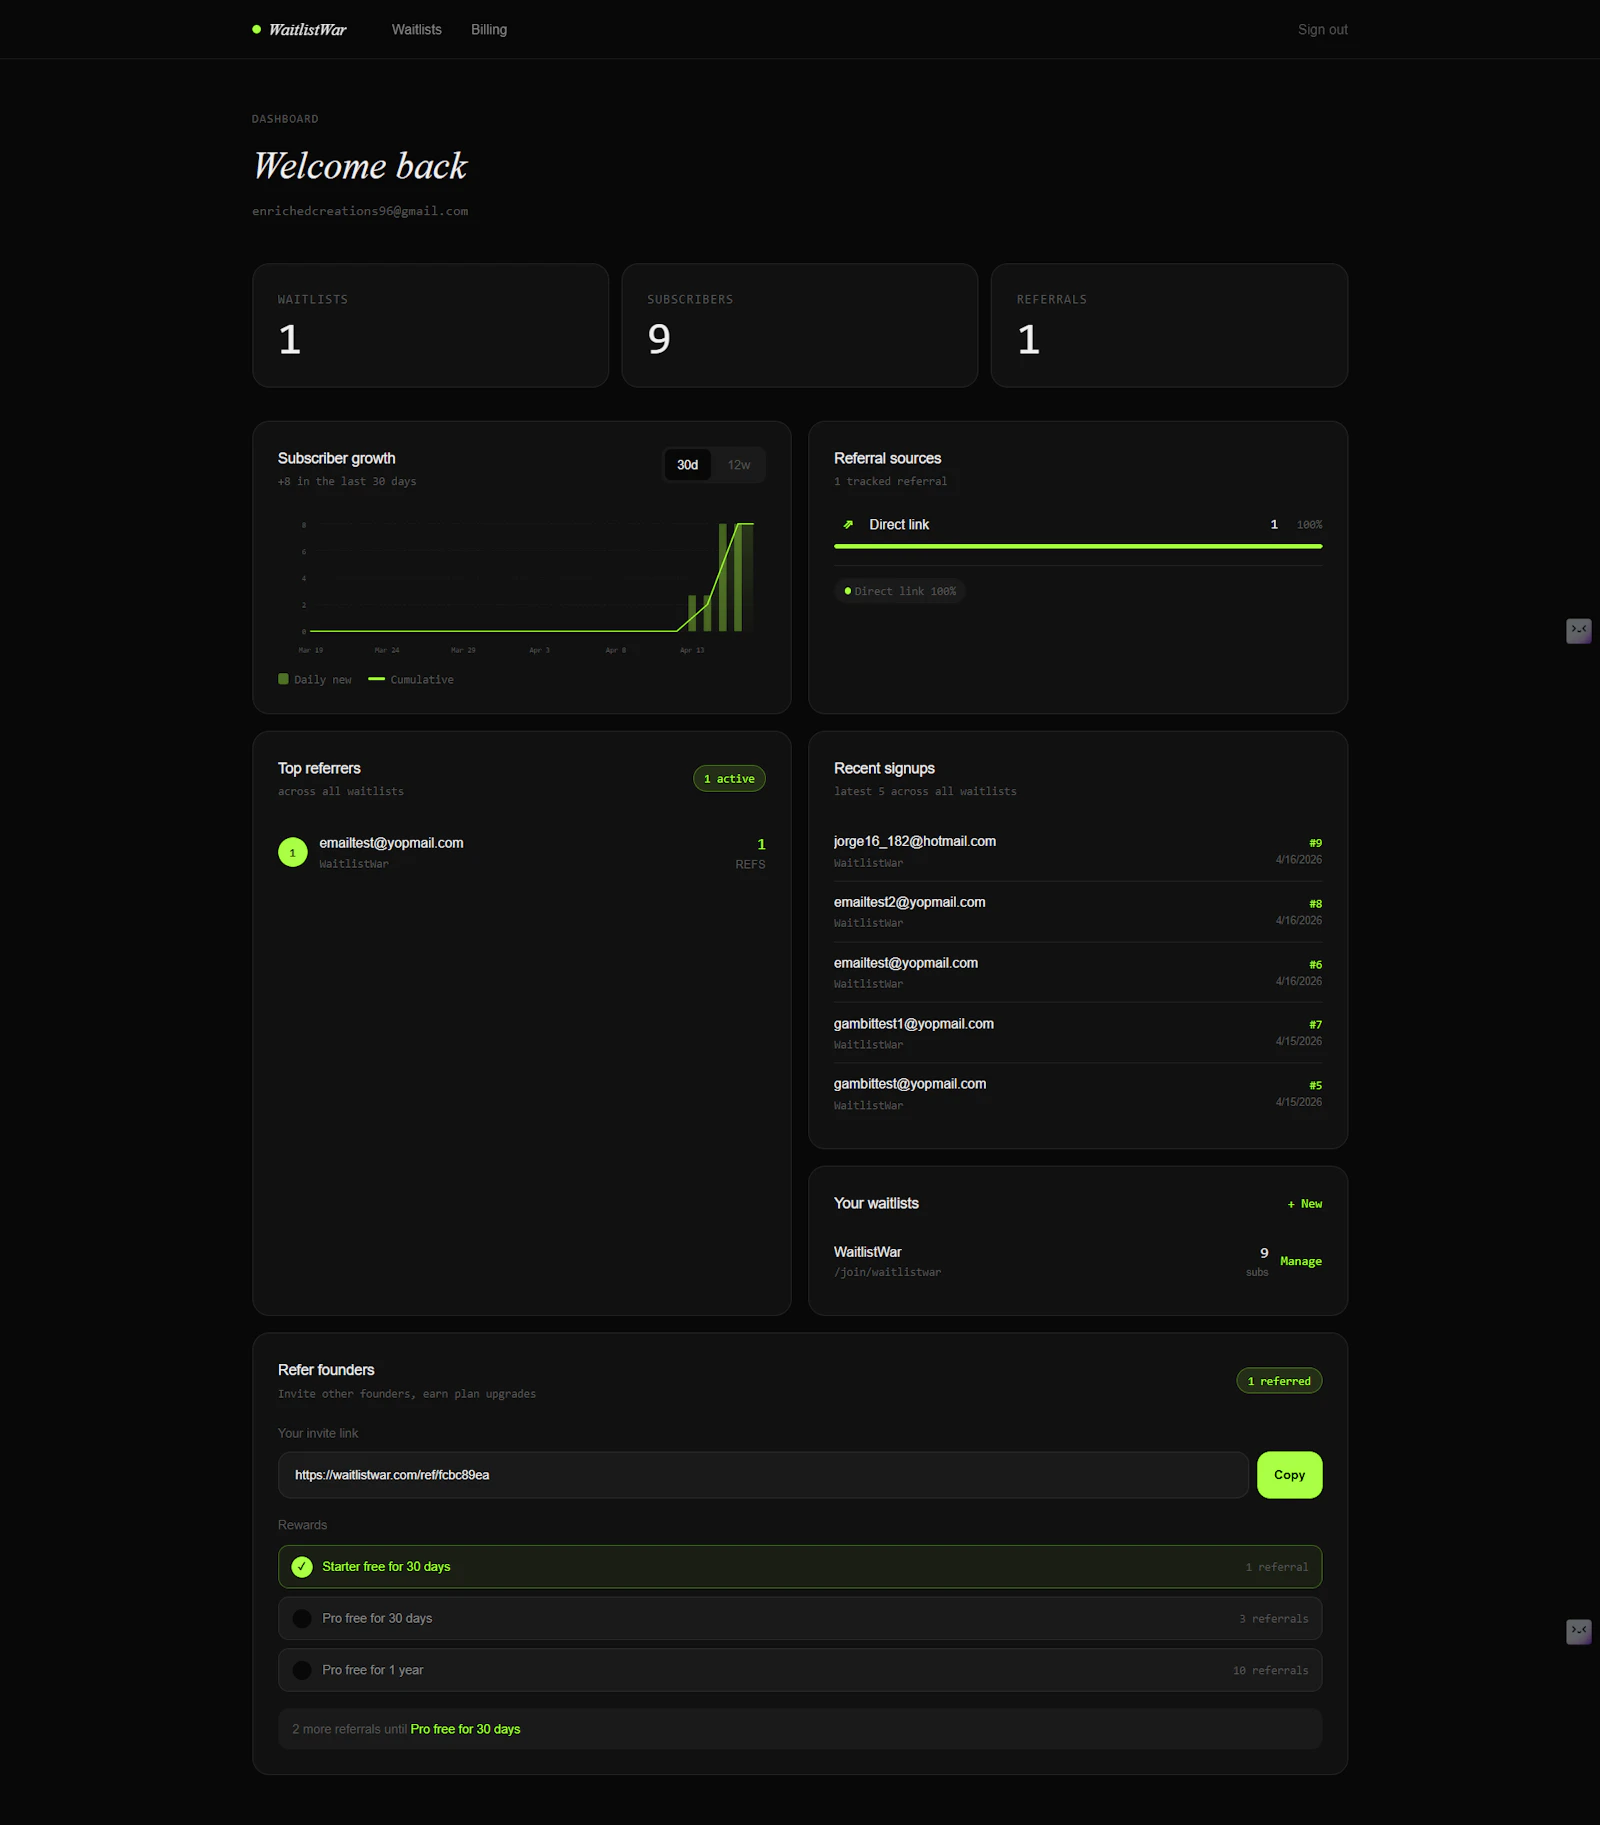The width and height of the screenshot is (1600, 1825).
Task: Open Billing in the navigation bar
Action: click(488, 29)
